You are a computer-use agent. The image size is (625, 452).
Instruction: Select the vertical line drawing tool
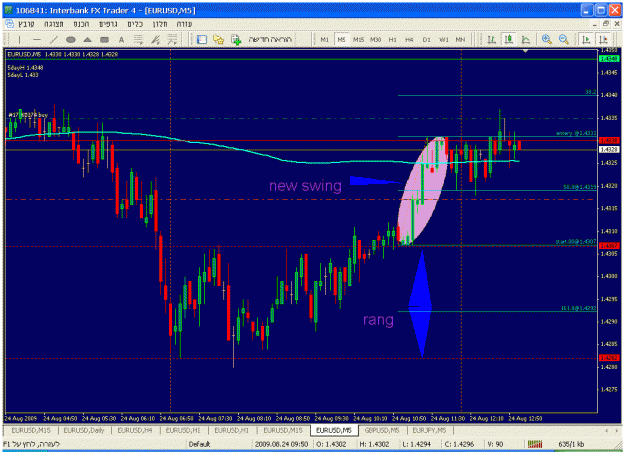click(20, 39)
